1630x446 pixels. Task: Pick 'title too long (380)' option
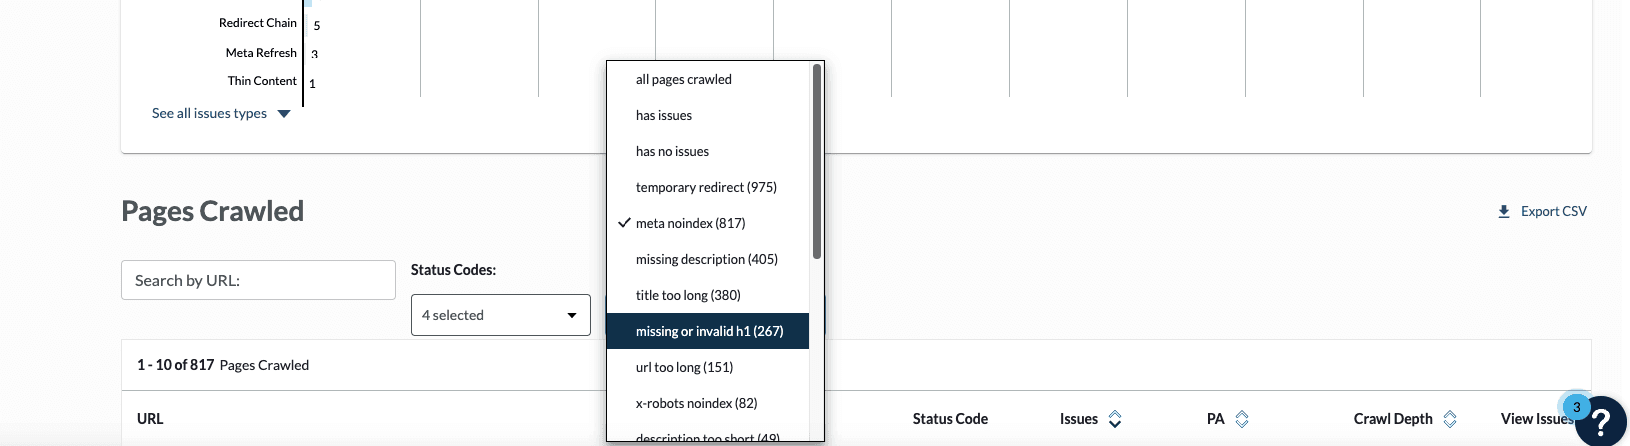(688, 296)
